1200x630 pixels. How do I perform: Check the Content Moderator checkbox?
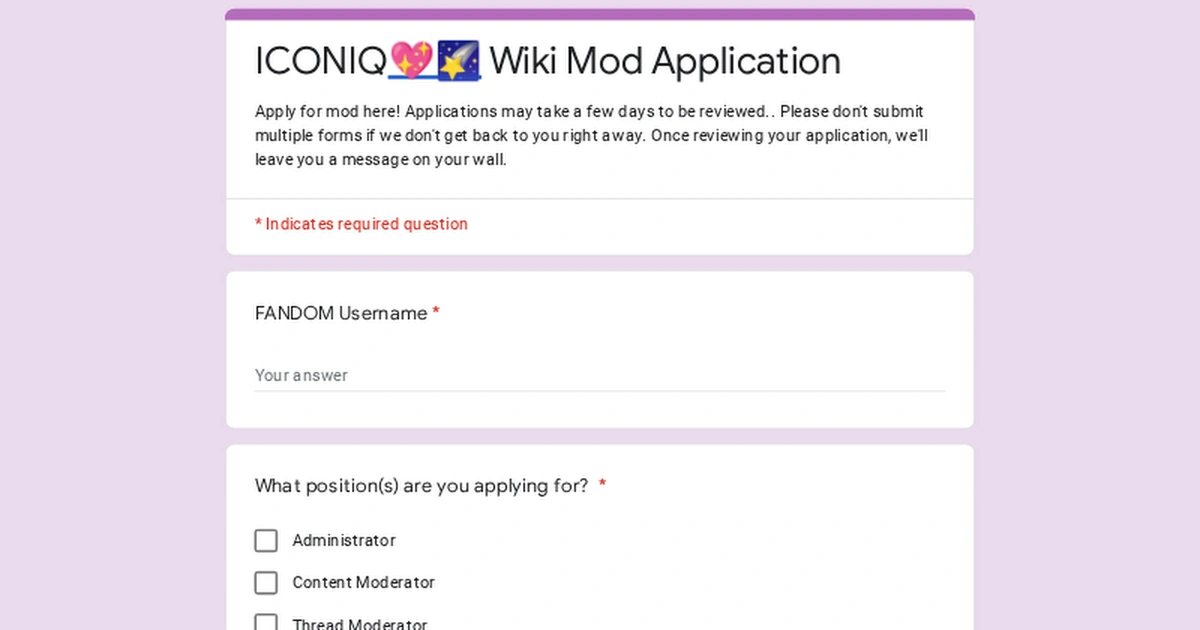coord(266,582)
